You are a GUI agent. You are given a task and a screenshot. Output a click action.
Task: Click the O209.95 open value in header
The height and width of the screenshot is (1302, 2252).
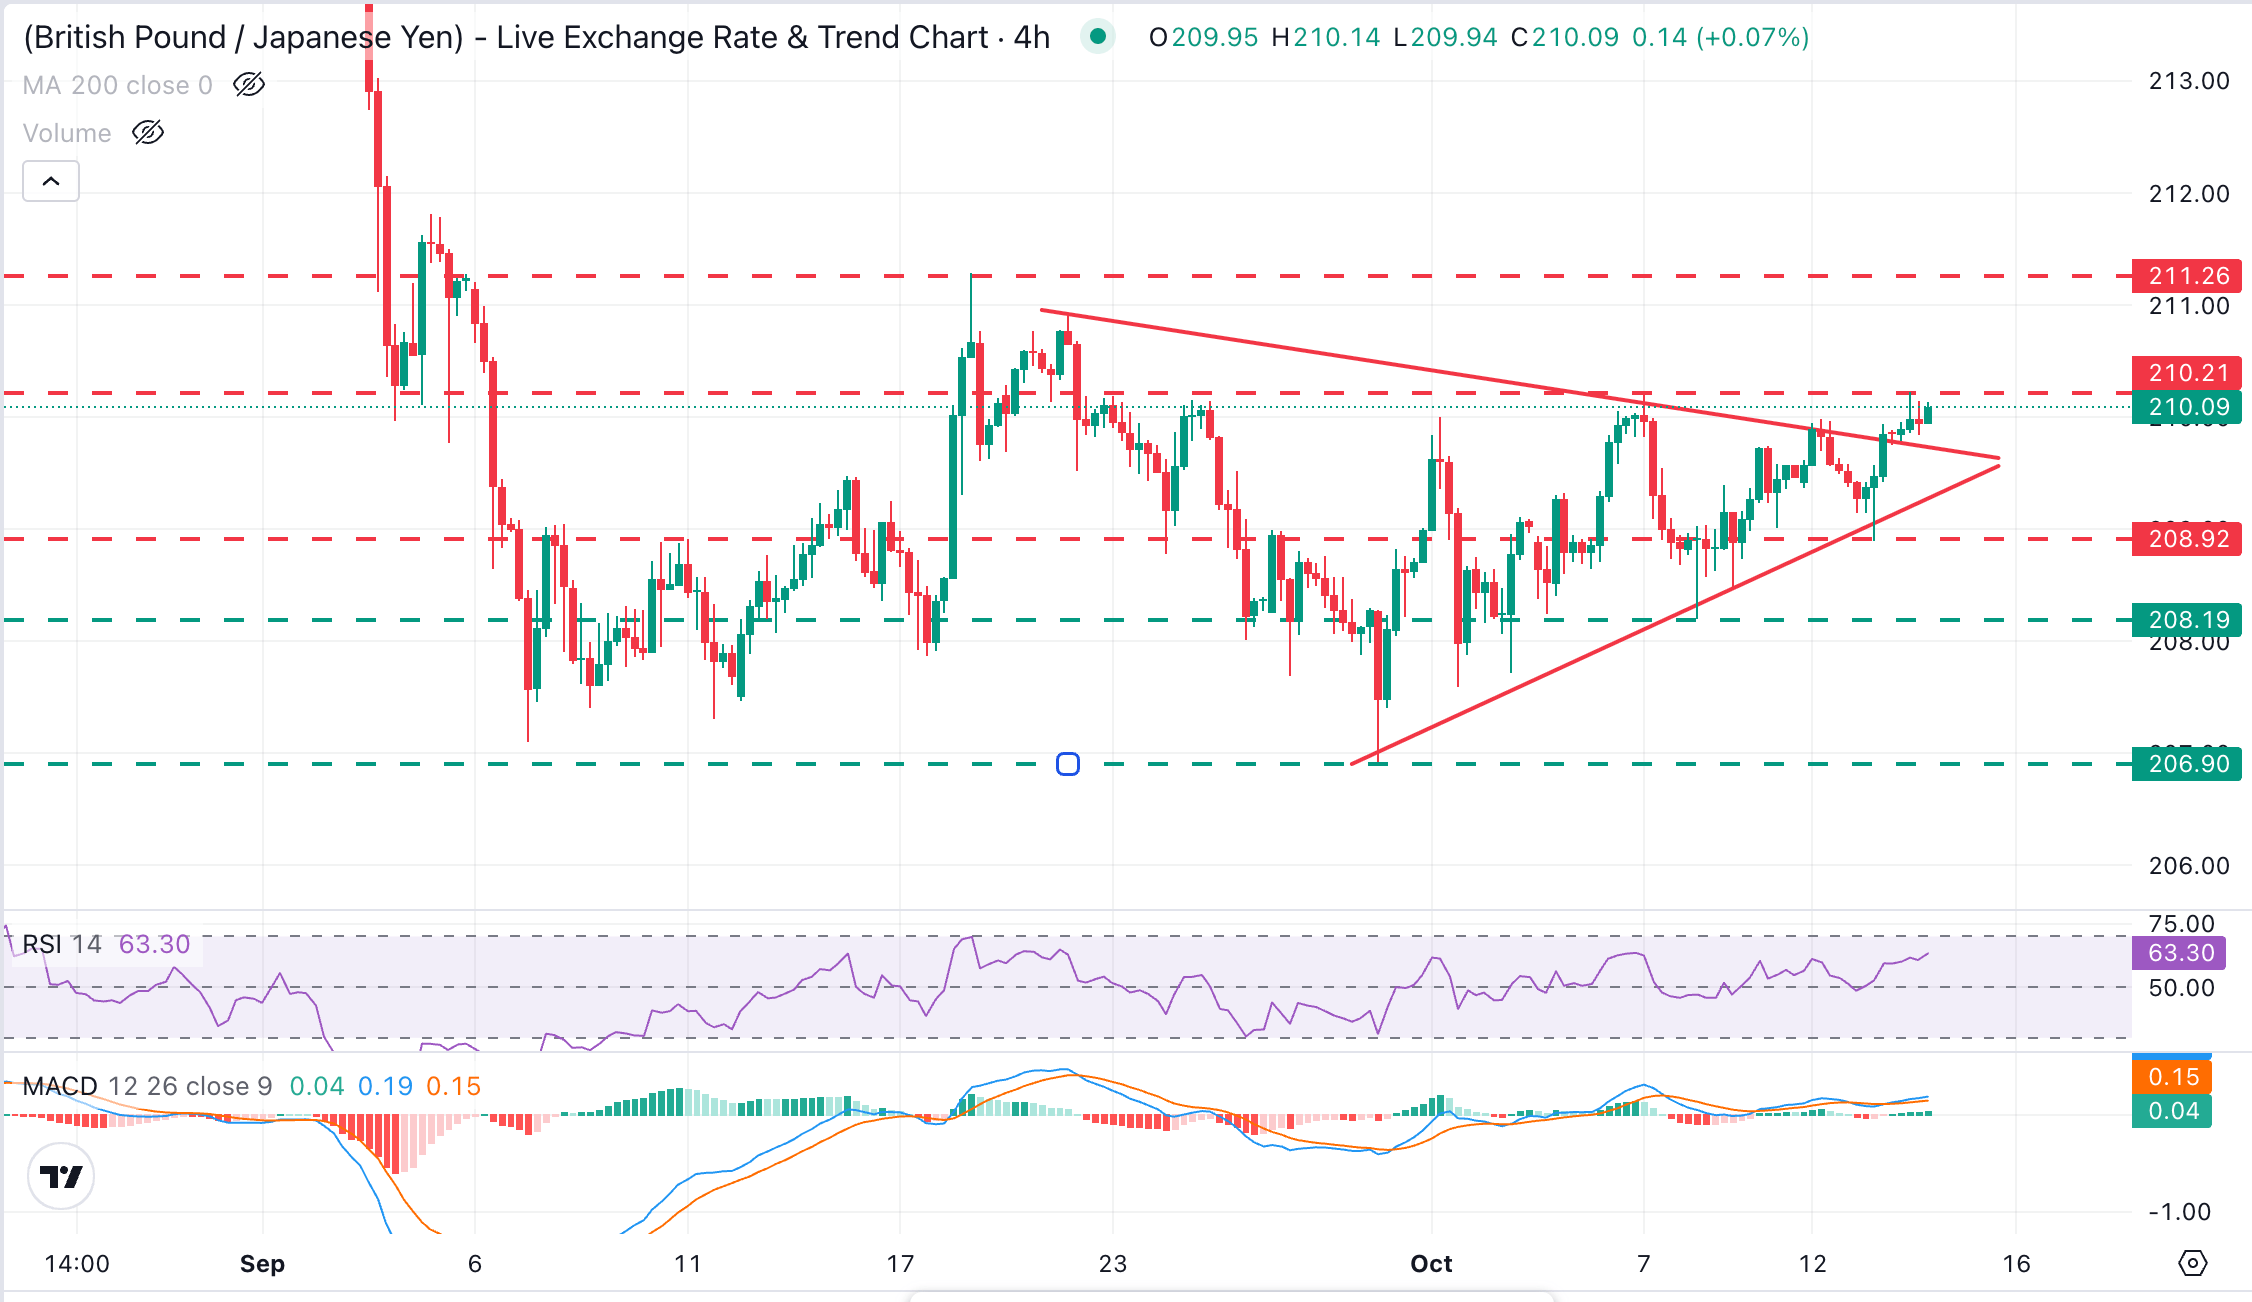point(1204,37)
